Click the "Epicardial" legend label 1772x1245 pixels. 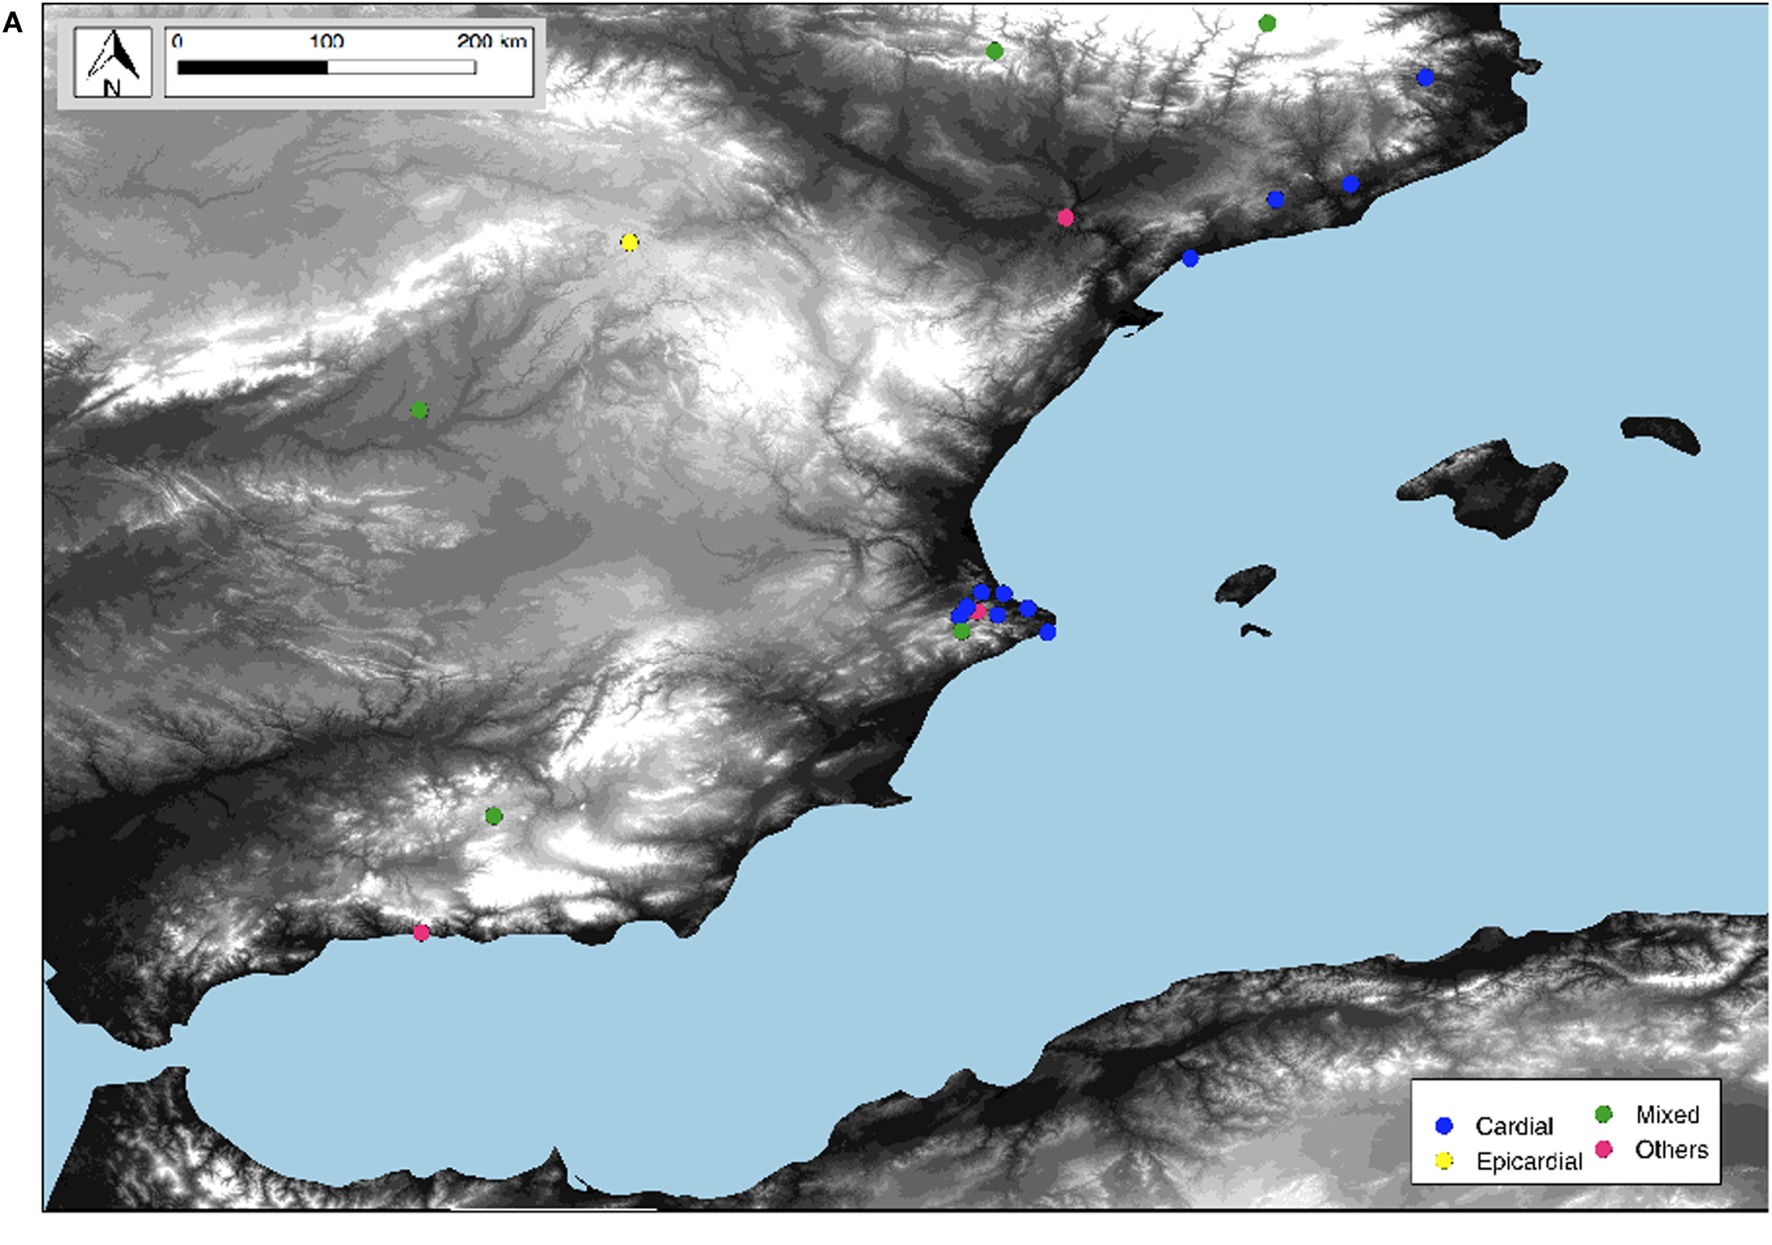pyautogui.click(x=1529, y=1161)
